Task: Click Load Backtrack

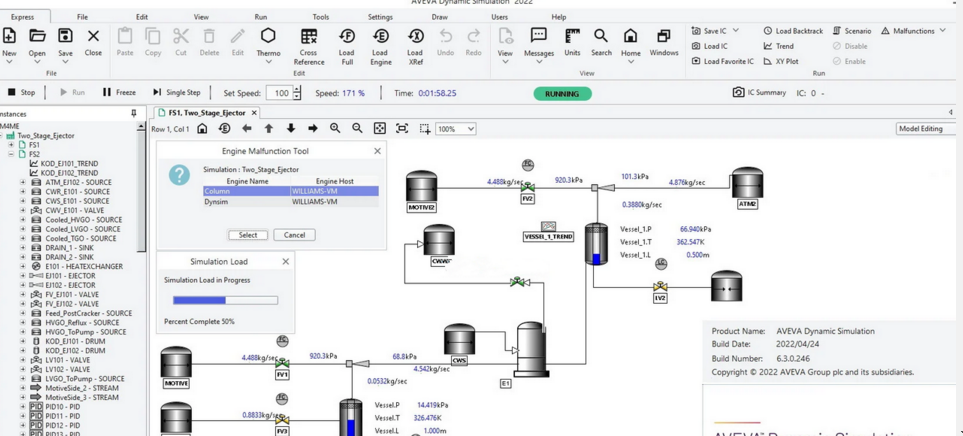Action: [x=793, y=31]
